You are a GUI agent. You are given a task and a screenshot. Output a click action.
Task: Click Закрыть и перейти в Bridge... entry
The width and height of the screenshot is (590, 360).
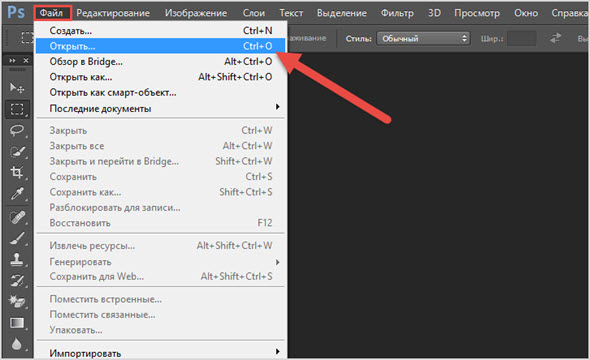pos(160,161)
